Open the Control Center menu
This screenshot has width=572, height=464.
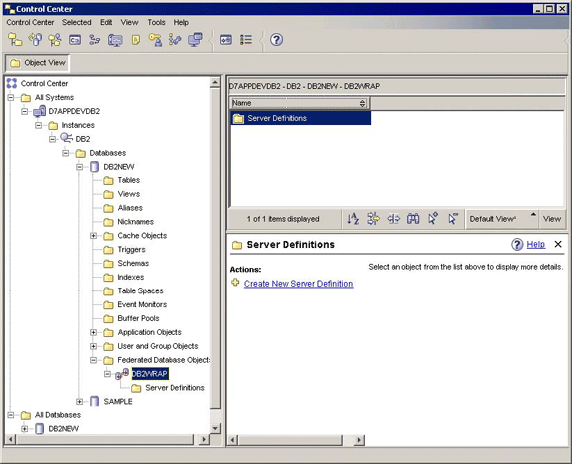(x=30, y=22)
